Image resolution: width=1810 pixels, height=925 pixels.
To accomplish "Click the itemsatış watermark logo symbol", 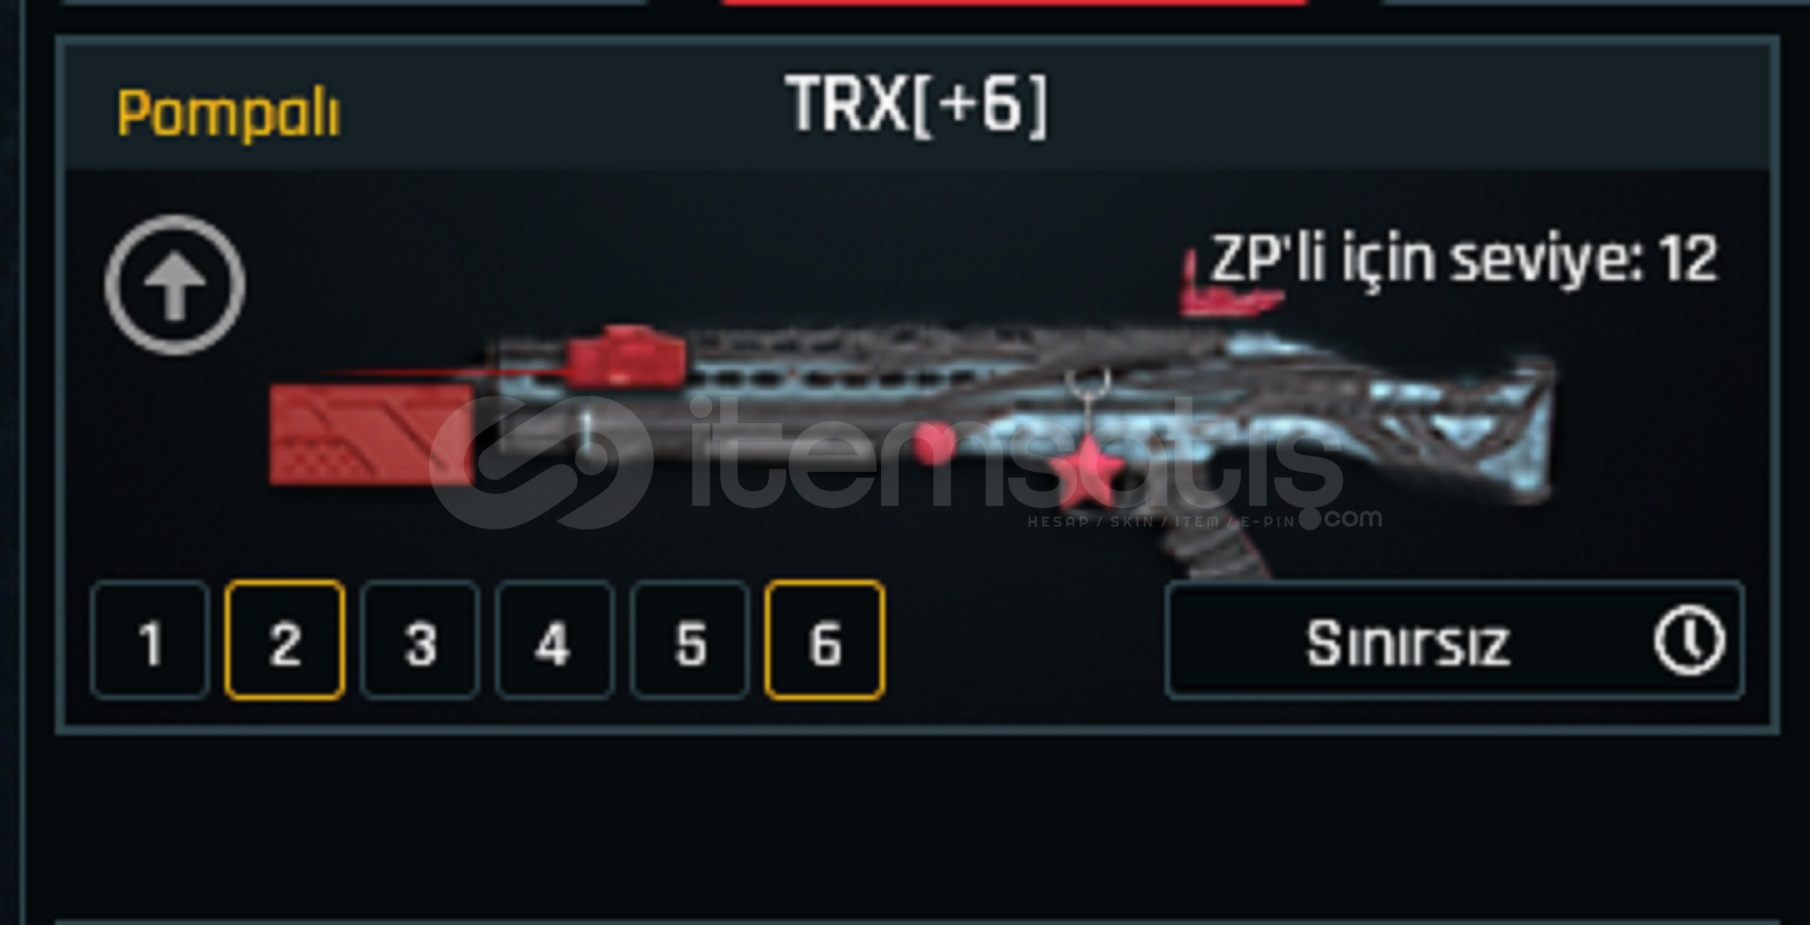I will (x=541, y=461).
